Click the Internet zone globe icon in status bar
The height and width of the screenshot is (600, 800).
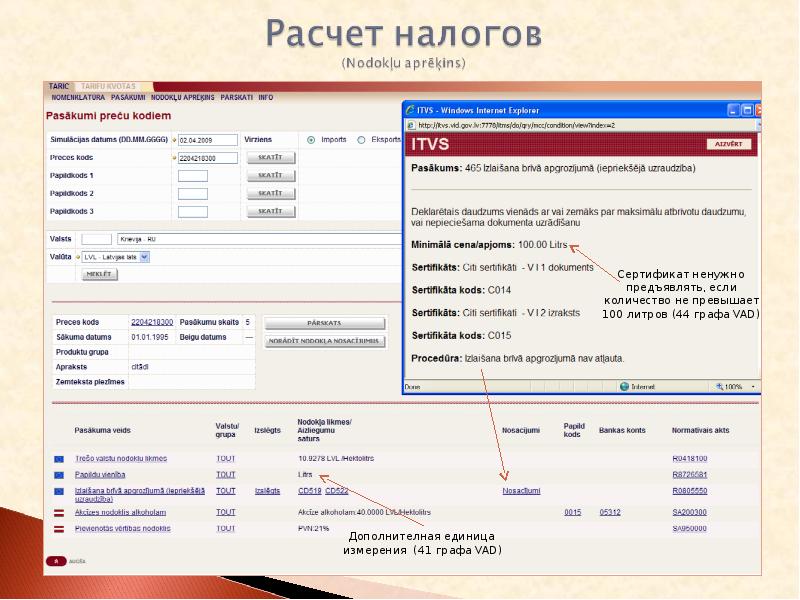tap(623, 386)
